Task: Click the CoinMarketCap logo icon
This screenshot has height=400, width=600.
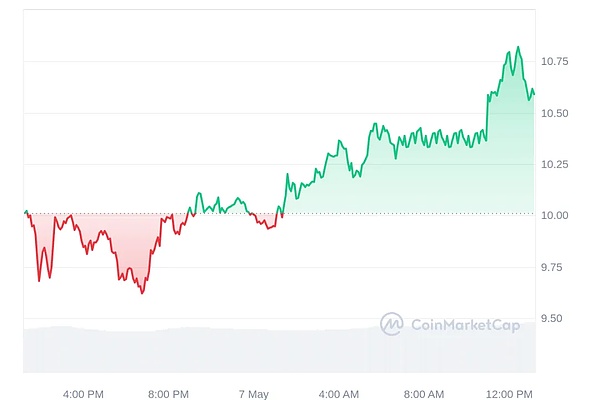Action: [391, 323]
